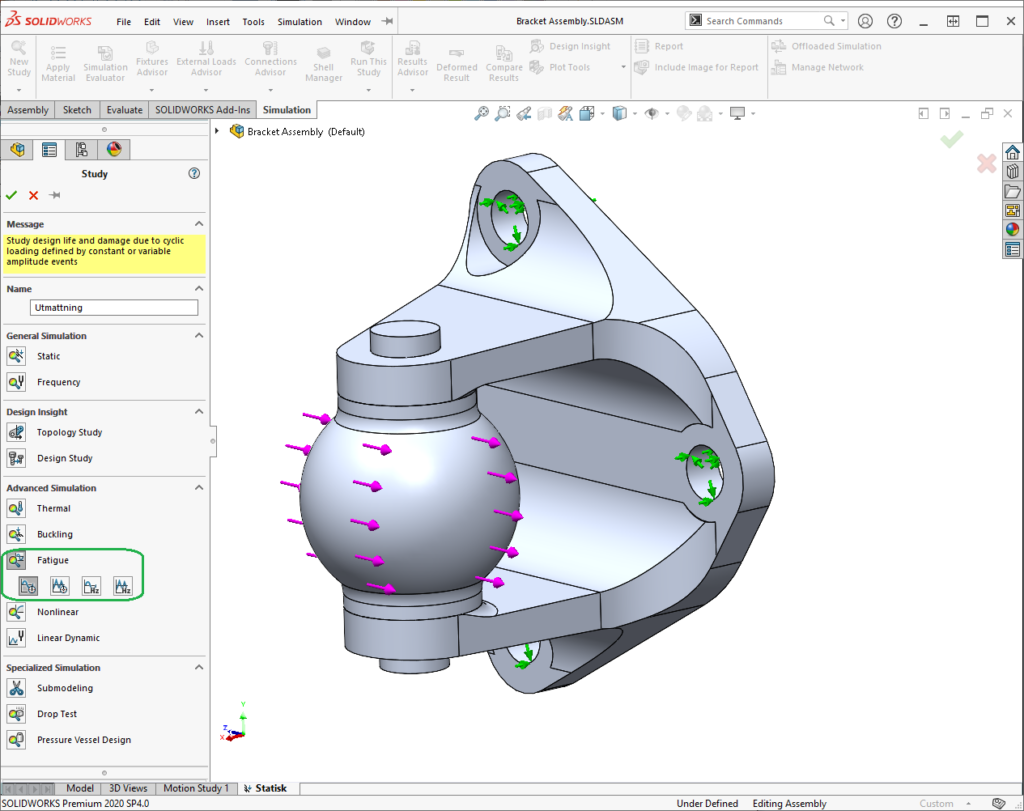This screenshot has height=811, width=1024.
Task: Open the Simulation menu
Action: 299,21
